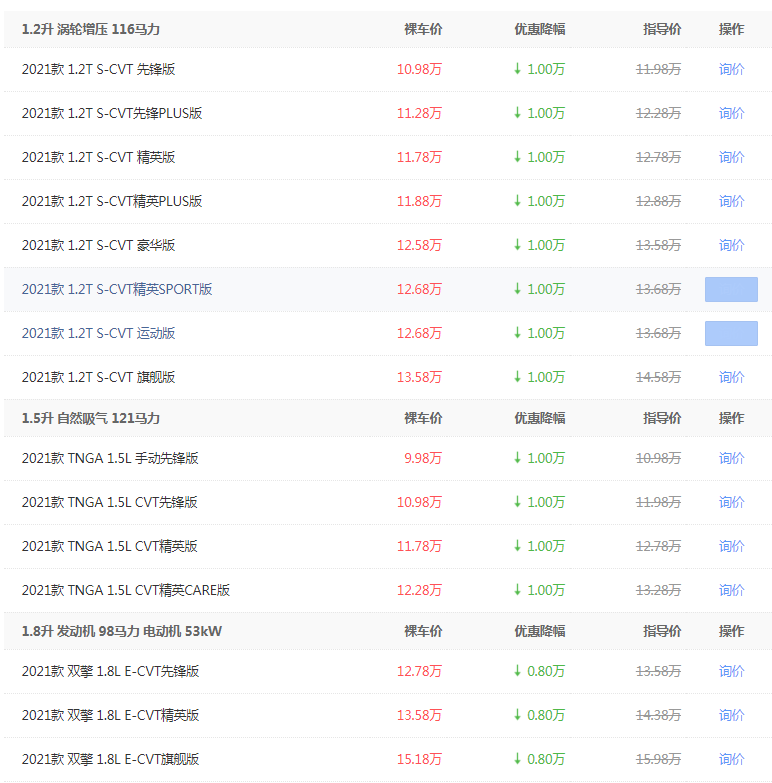This screenshot has height=783, width=772.
Task: Open model 2021款 双擎 1.8L E-CVT精英版
Action: (x=111, y=715)
